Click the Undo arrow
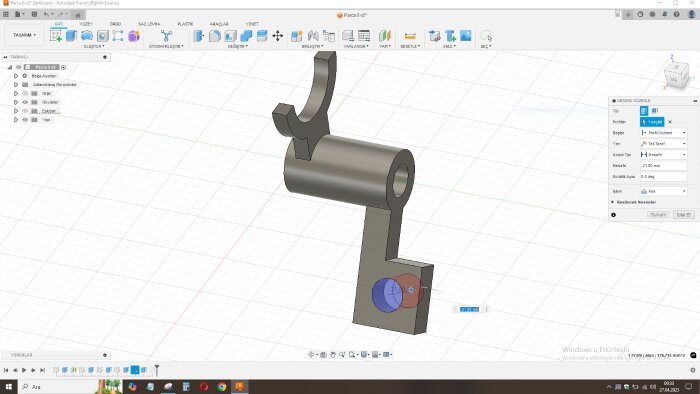Image resolution: width=700 pixels, height=394 pixels. pyautogui.click(x=46, y=14)
